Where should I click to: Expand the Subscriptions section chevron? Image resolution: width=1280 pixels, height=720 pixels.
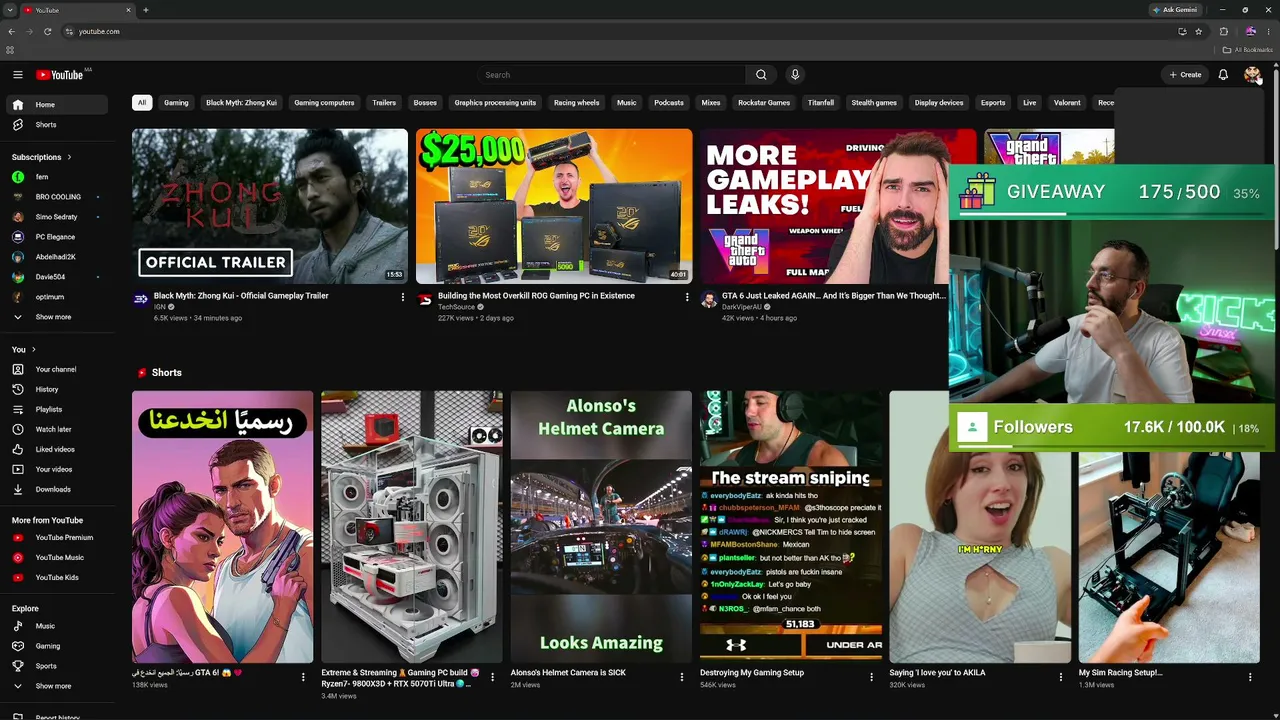[x=69, y=157]
